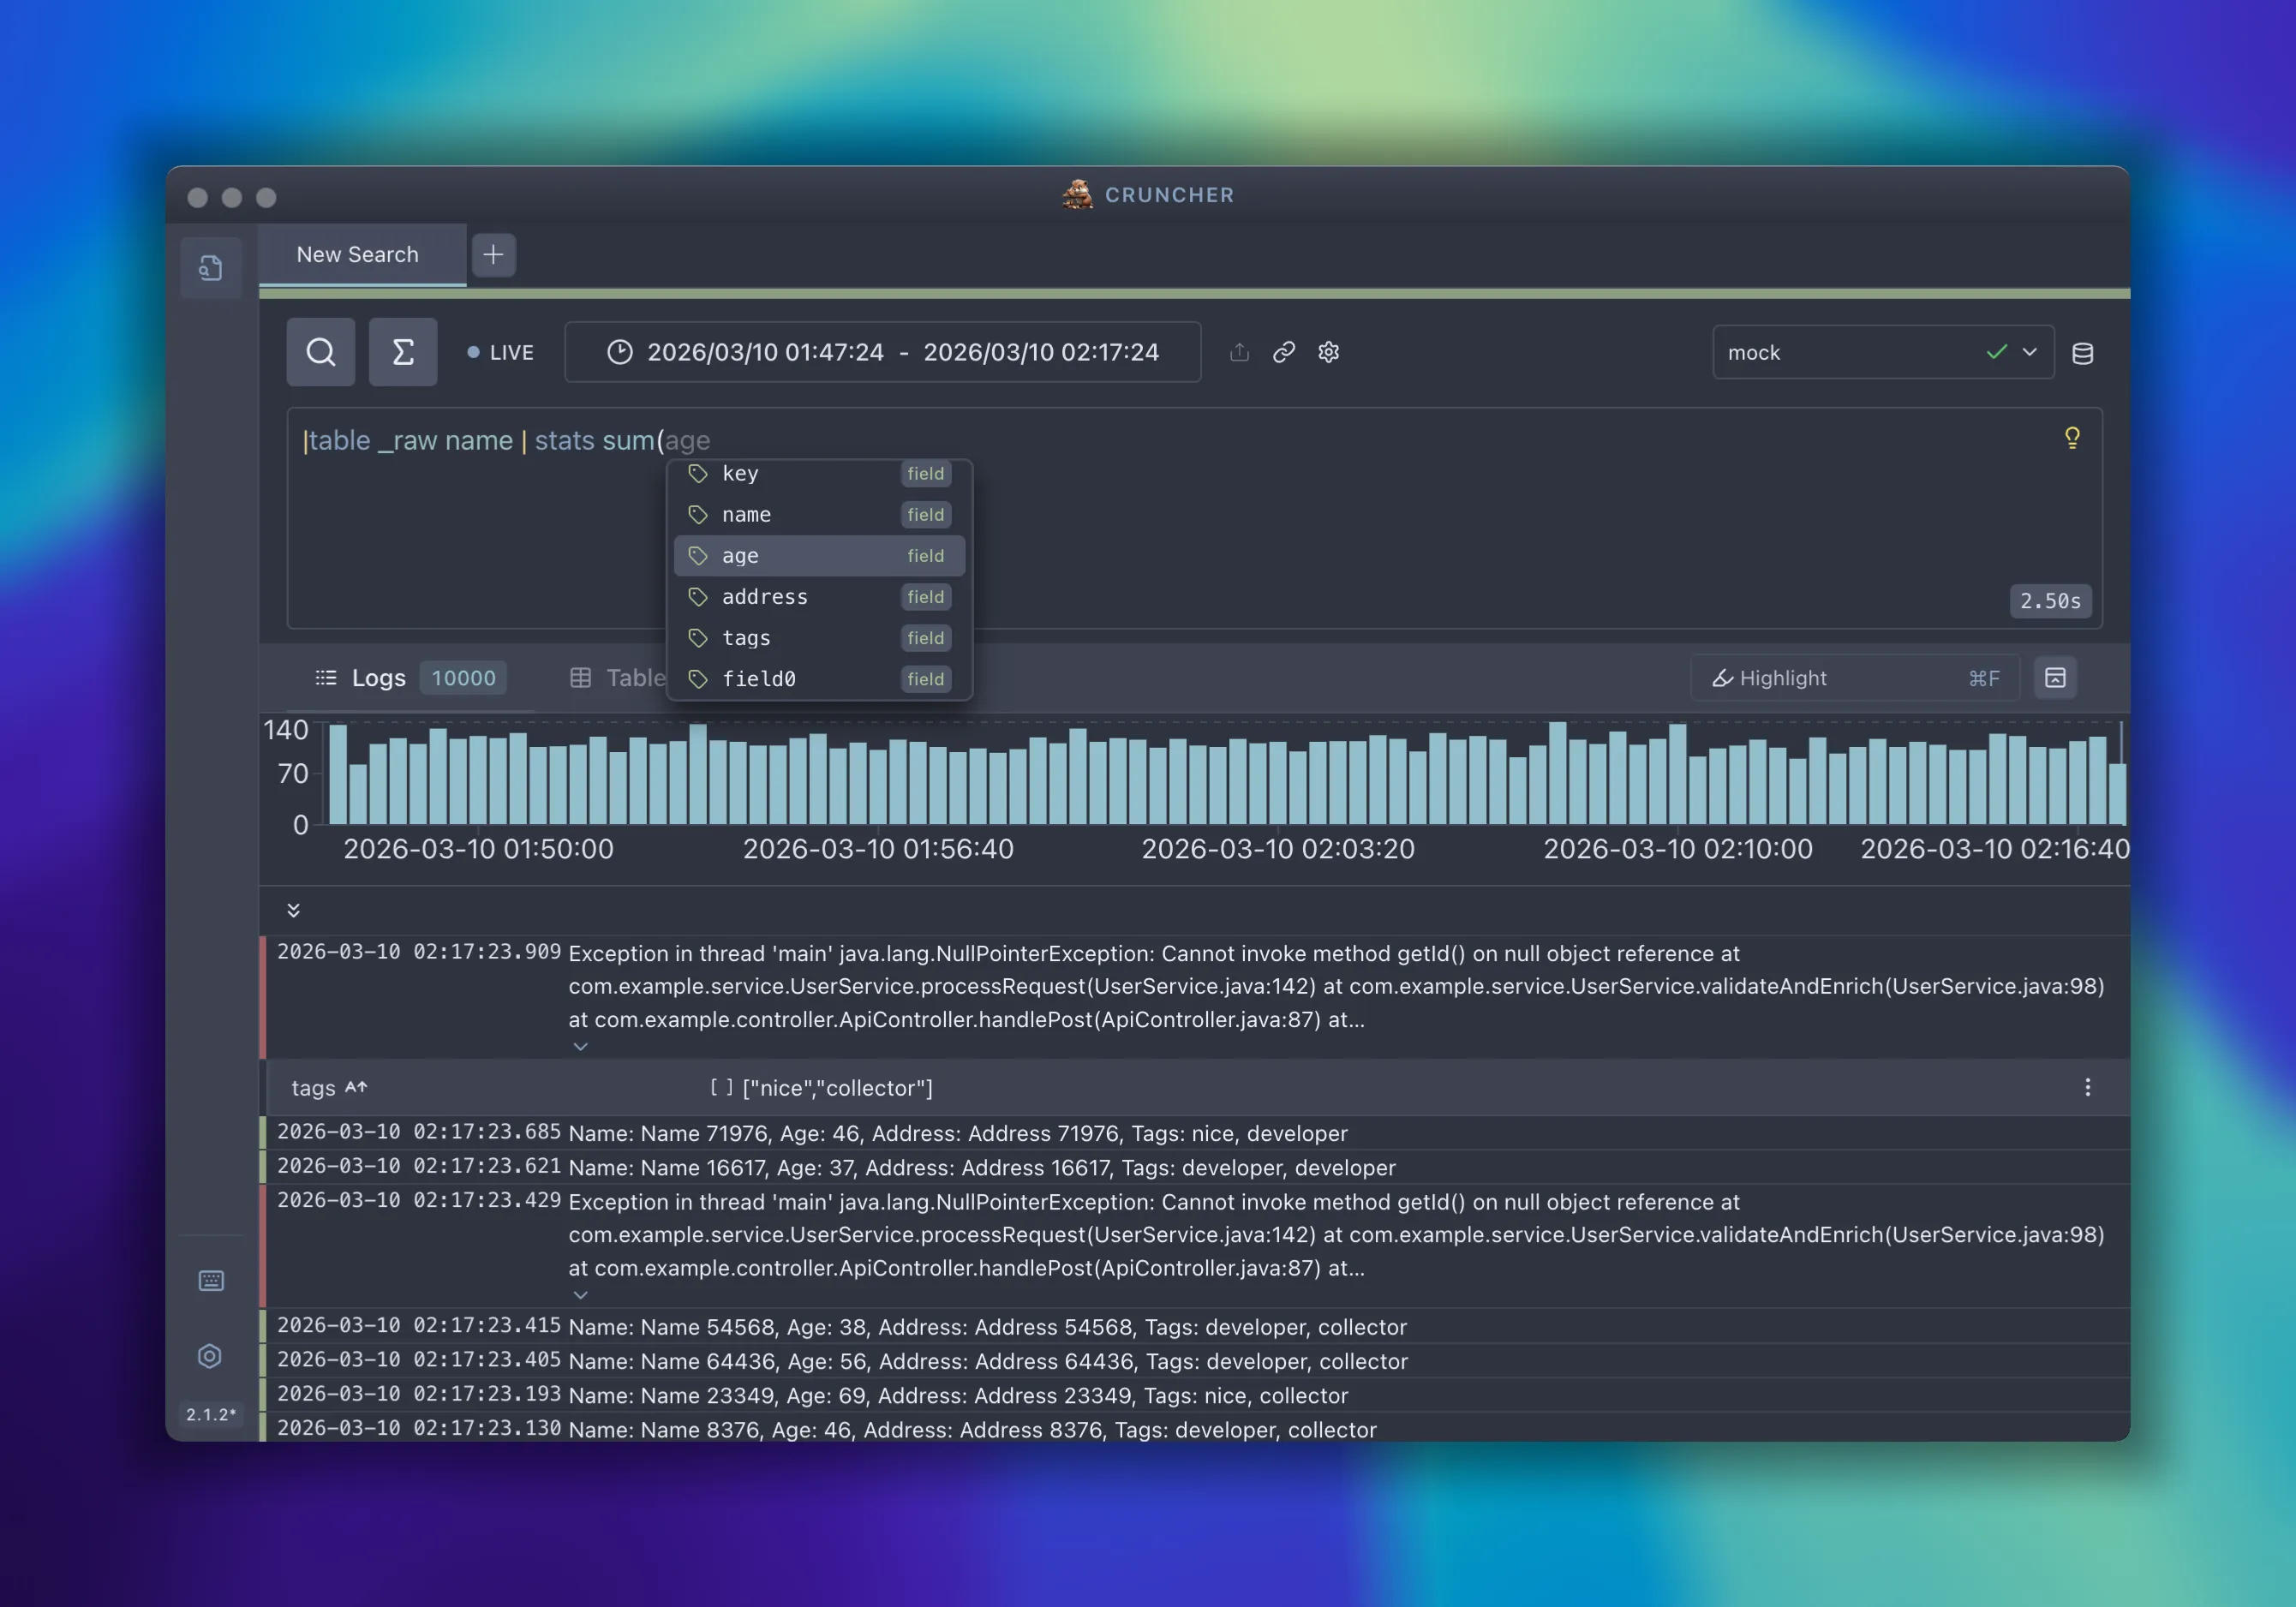
Task: Open the time range picker
Action: click(883, 352)
